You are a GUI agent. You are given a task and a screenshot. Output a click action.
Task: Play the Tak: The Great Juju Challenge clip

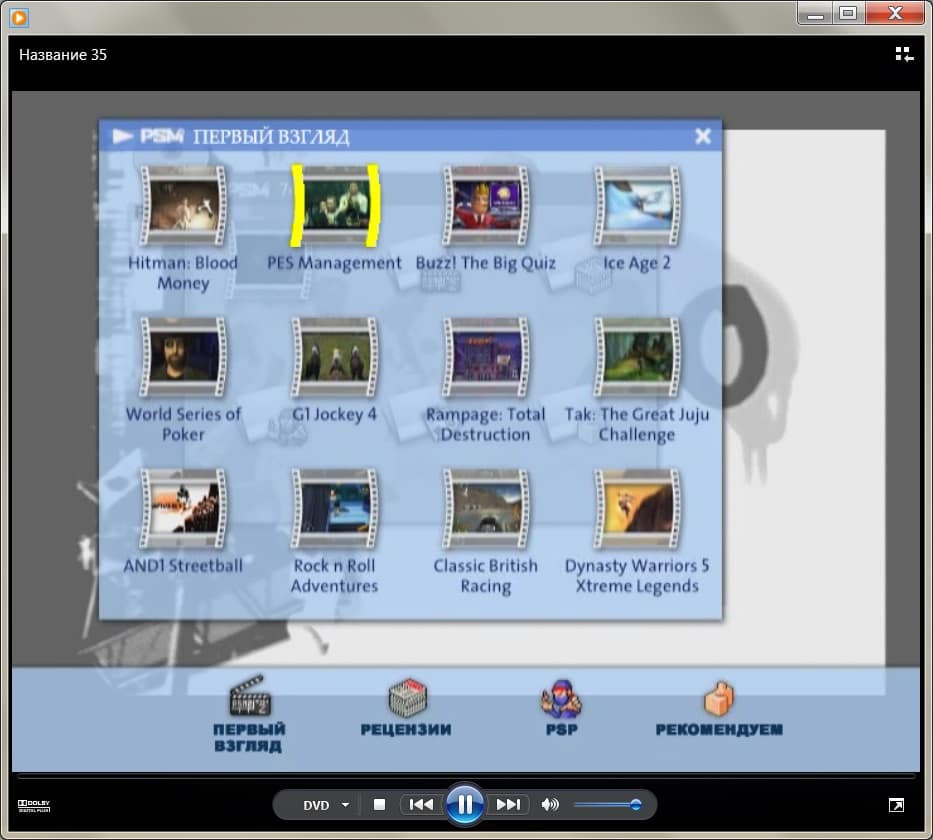coord(637,357)
